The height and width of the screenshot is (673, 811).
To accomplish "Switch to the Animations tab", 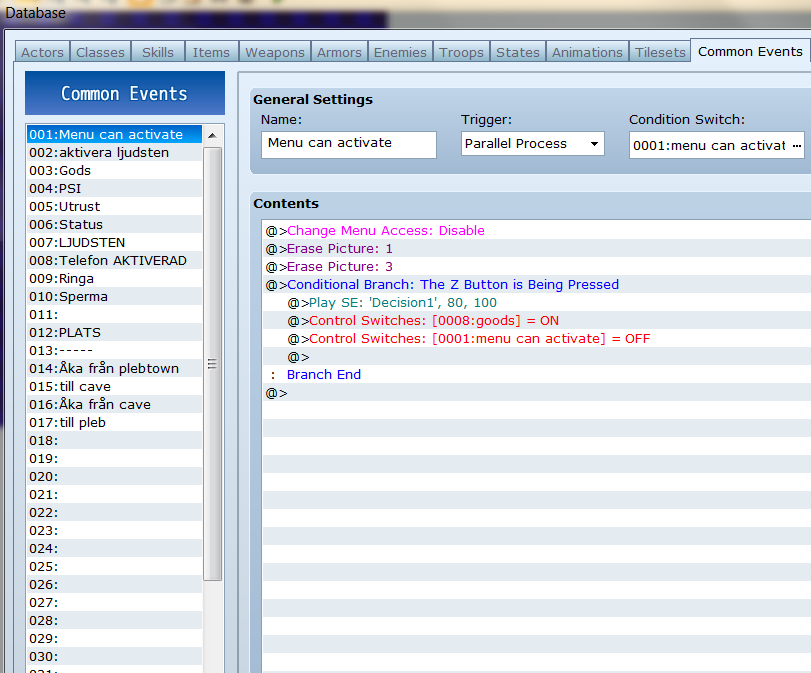I will click(587, 52).
